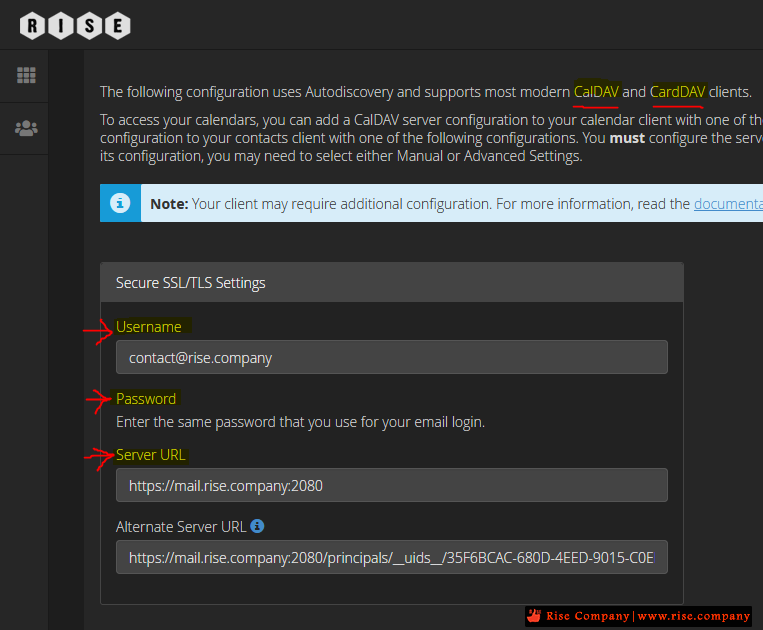This screenshot has height=630, width=763.
Task: Click the Alternate Server URL label
Action: (x=181, y=527)
